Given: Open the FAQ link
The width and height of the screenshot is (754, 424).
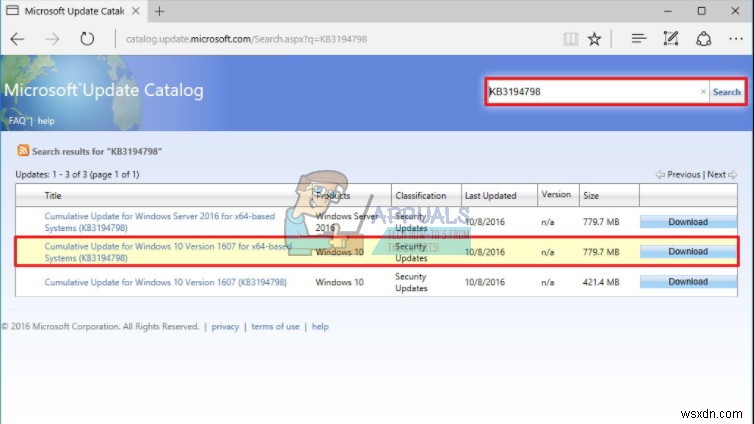Looking at the screenshot, I should tap(17, 121).
